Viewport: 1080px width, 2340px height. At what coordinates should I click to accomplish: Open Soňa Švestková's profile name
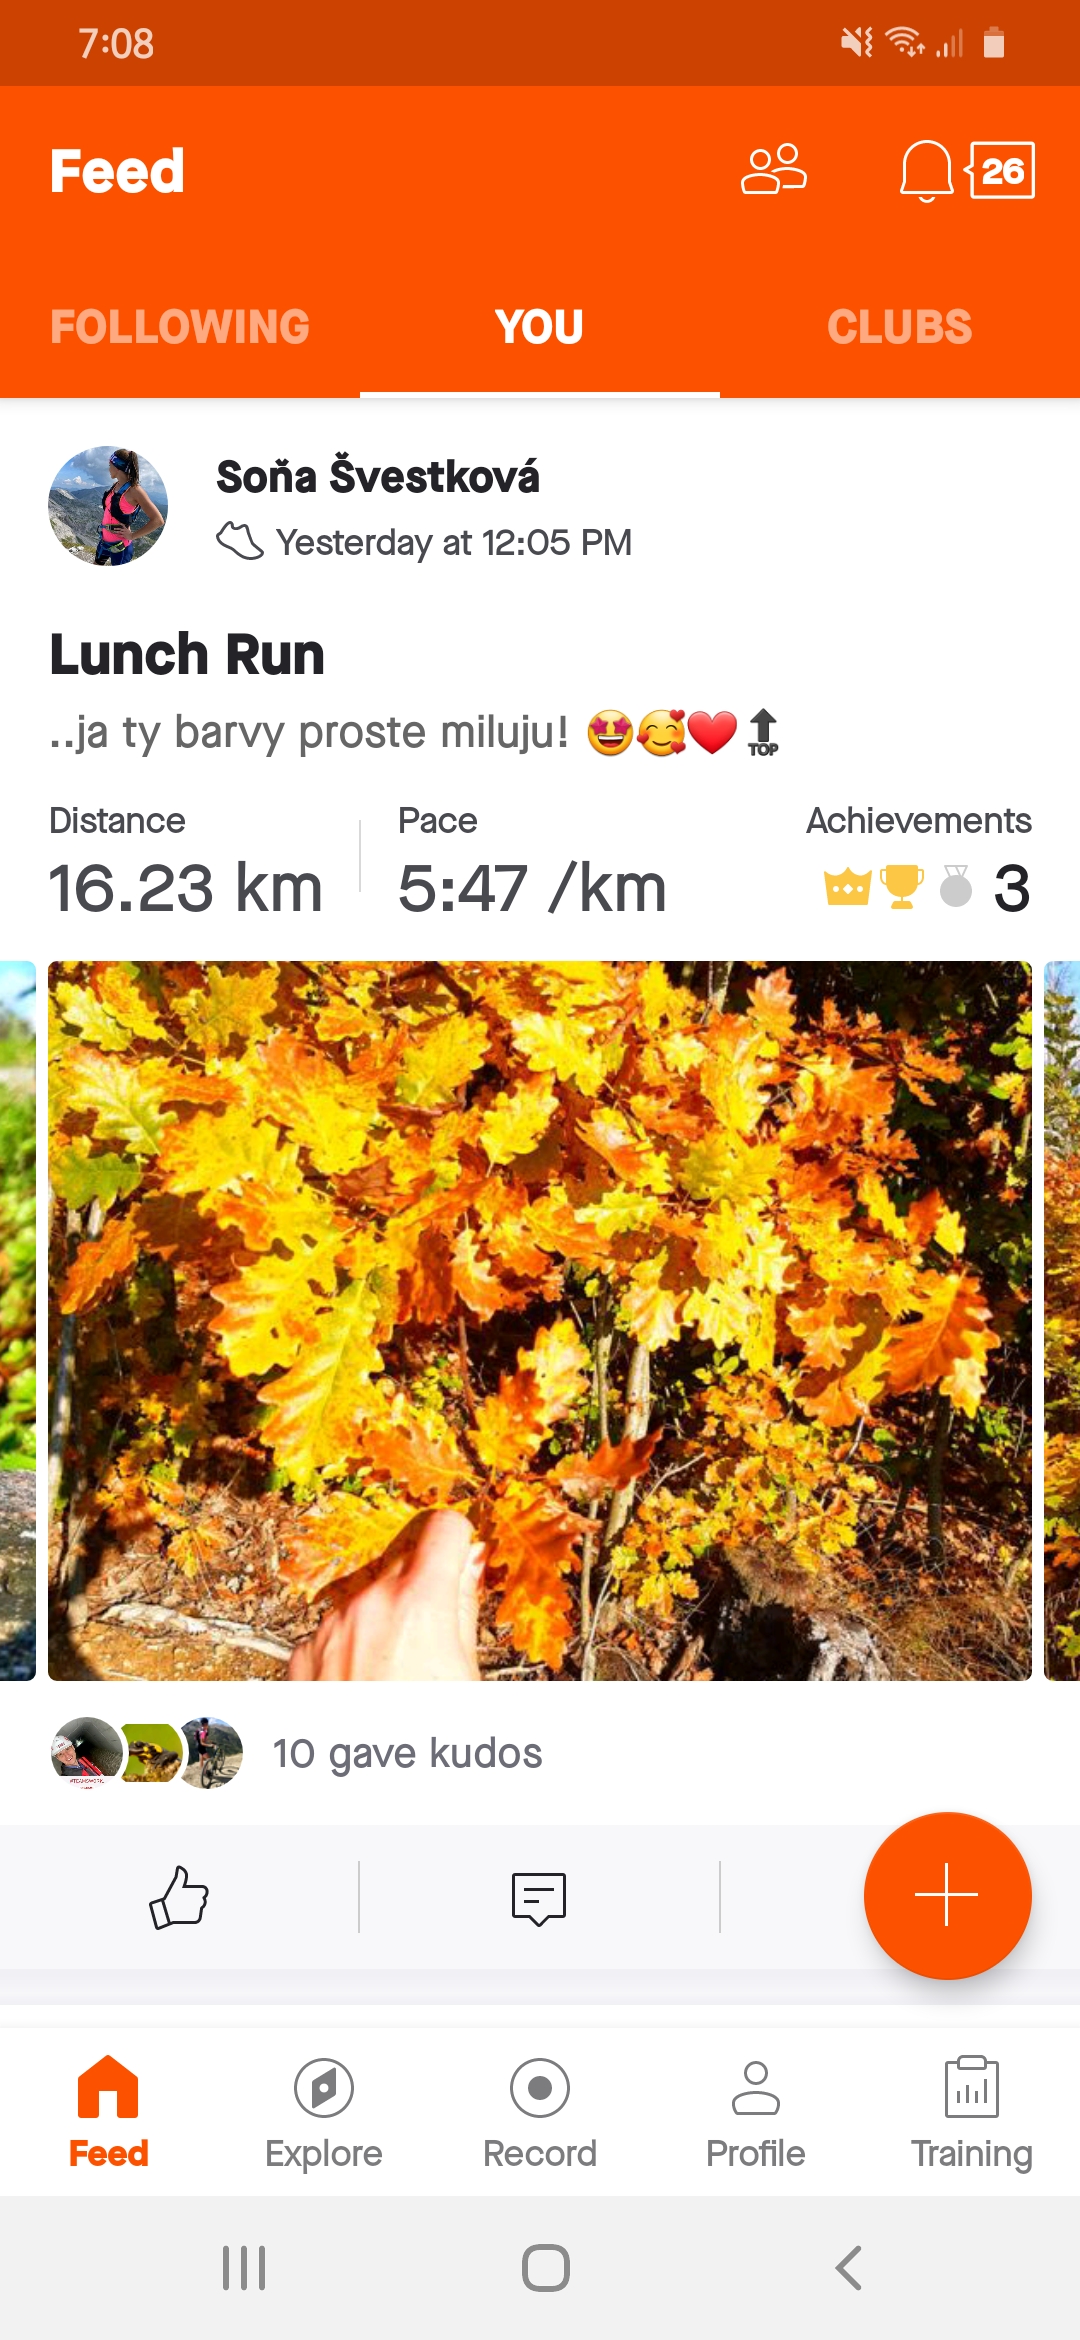(x=377, y=476)
